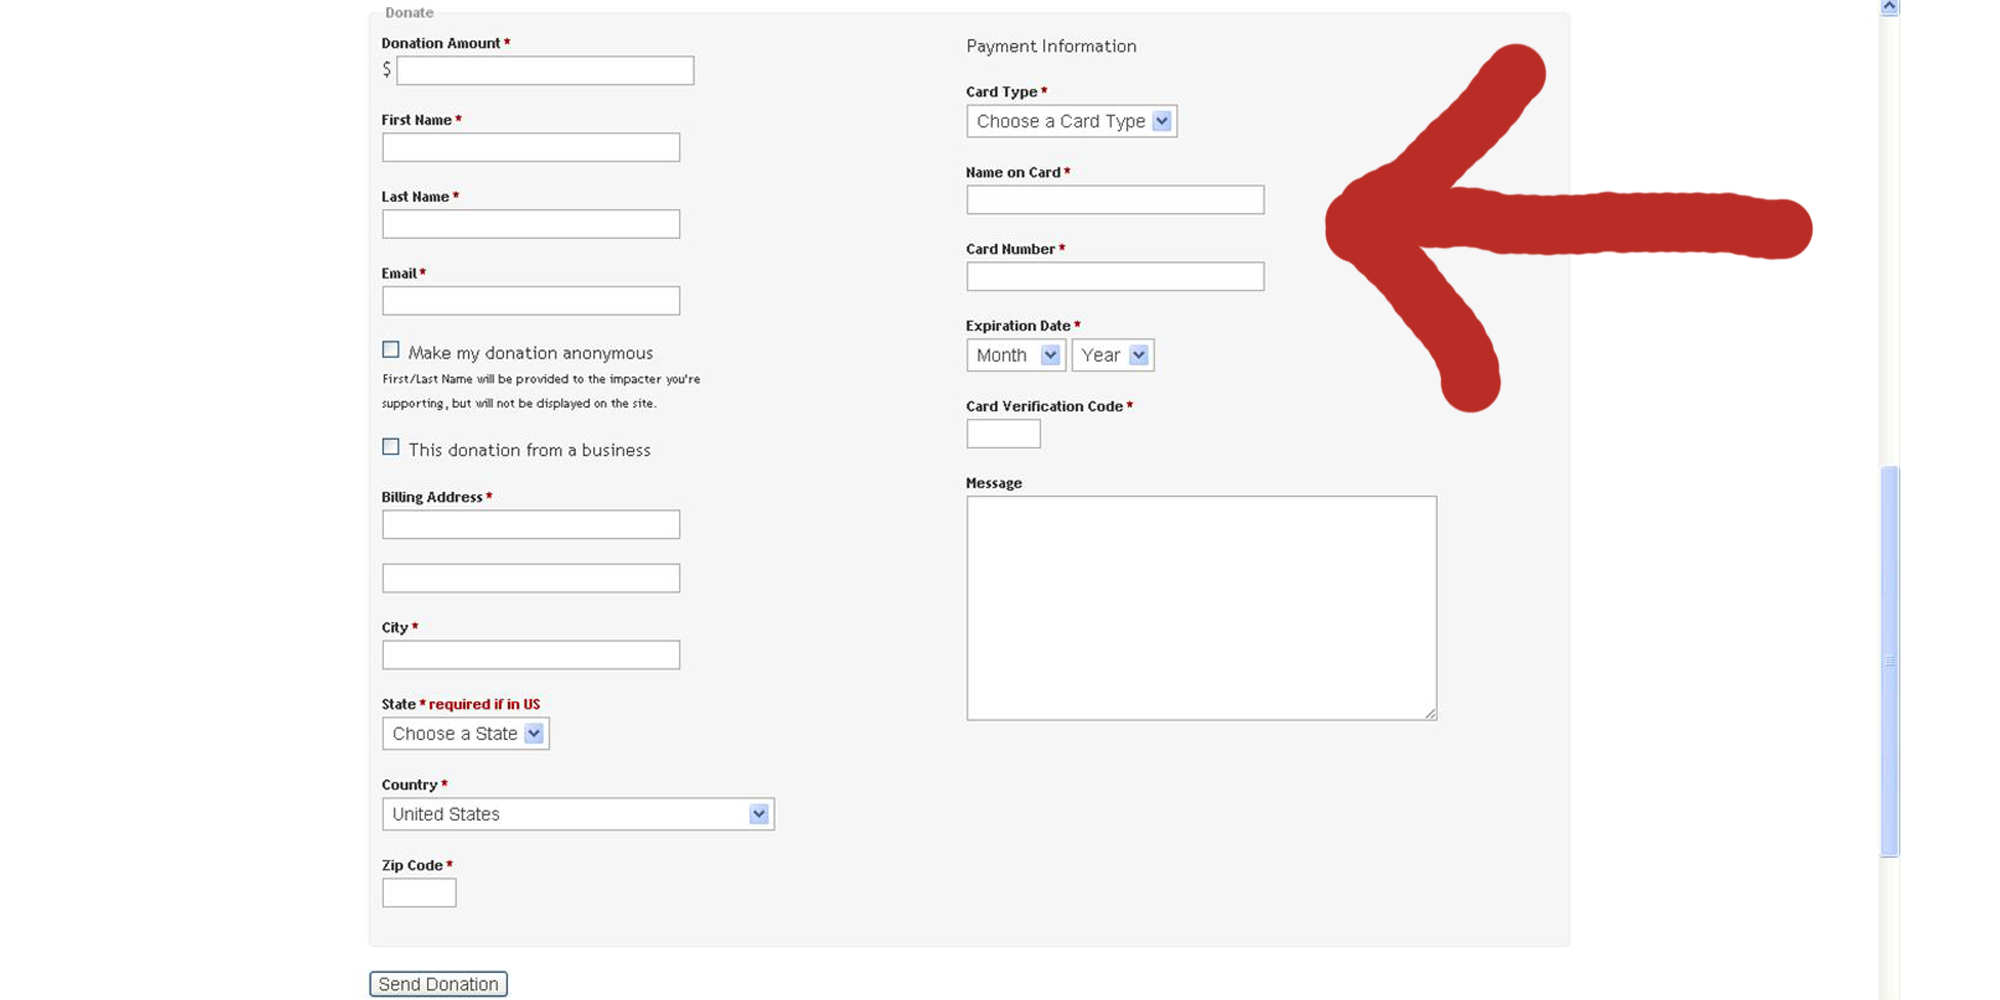Click the Zip Code input box
The width and height of the screenshot is (2000, 1000).
419,893
